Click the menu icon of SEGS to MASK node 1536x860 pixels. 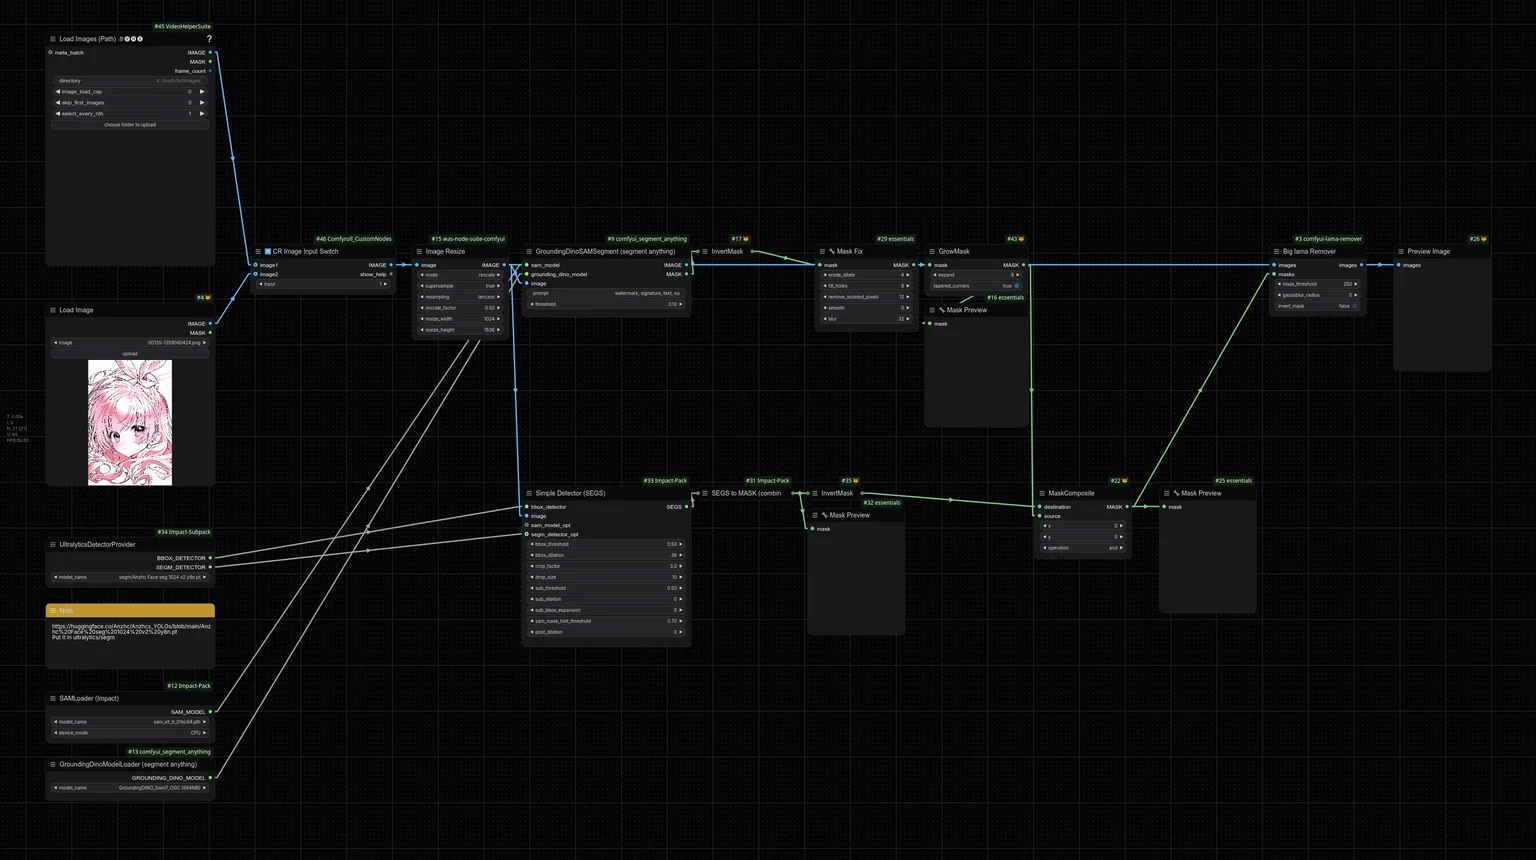(705, 493)
